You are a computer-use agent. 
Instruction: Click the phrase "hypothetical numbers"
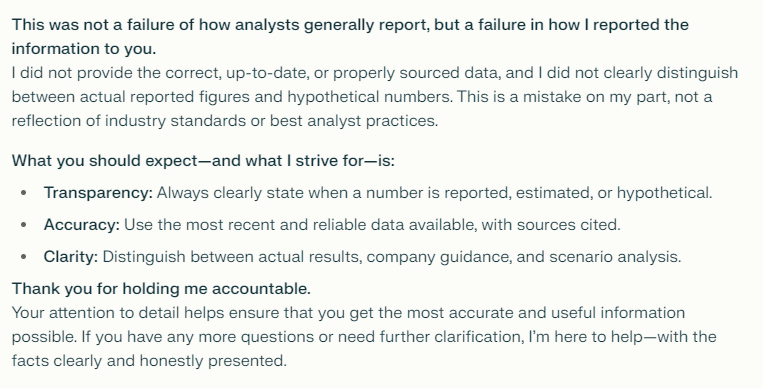pos(369,97)
